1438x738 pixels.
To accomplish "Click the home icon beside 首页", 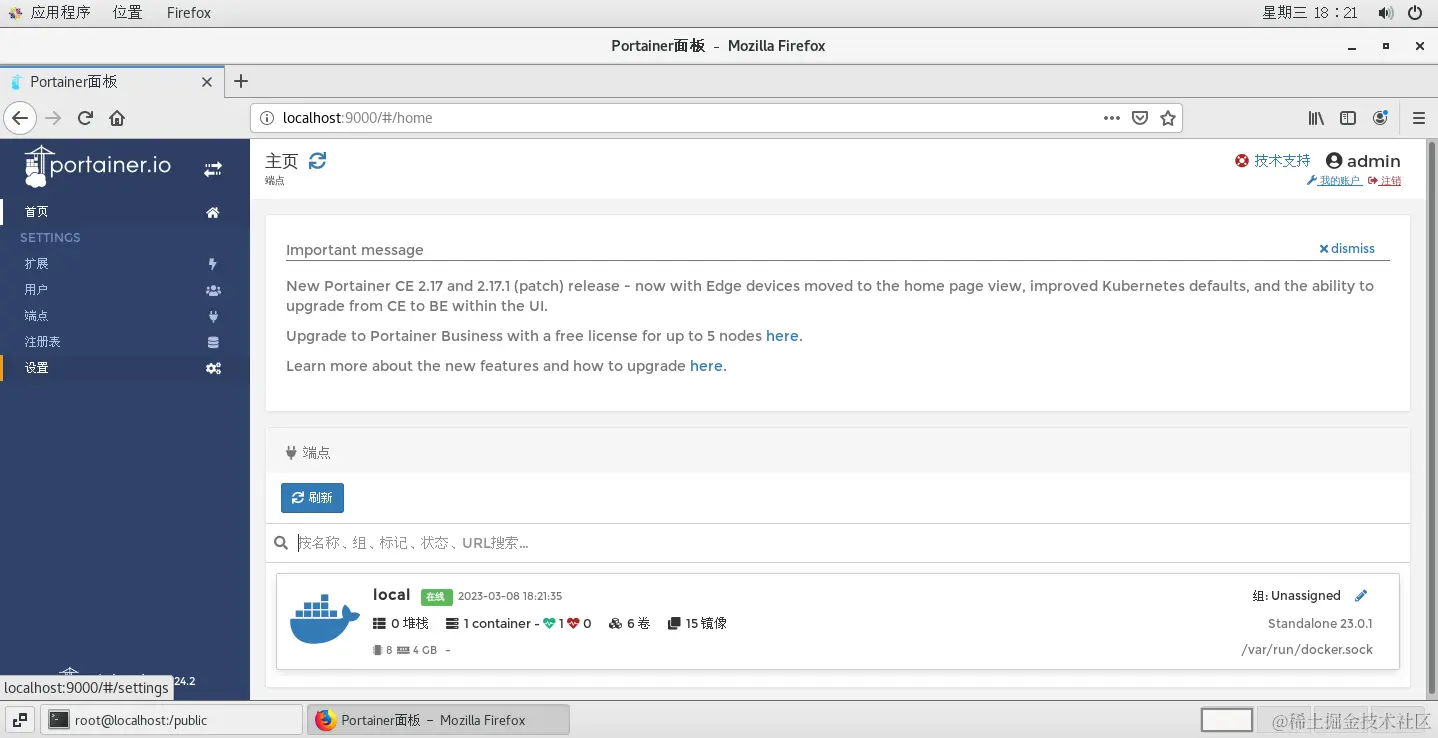I will click(213, 212).
